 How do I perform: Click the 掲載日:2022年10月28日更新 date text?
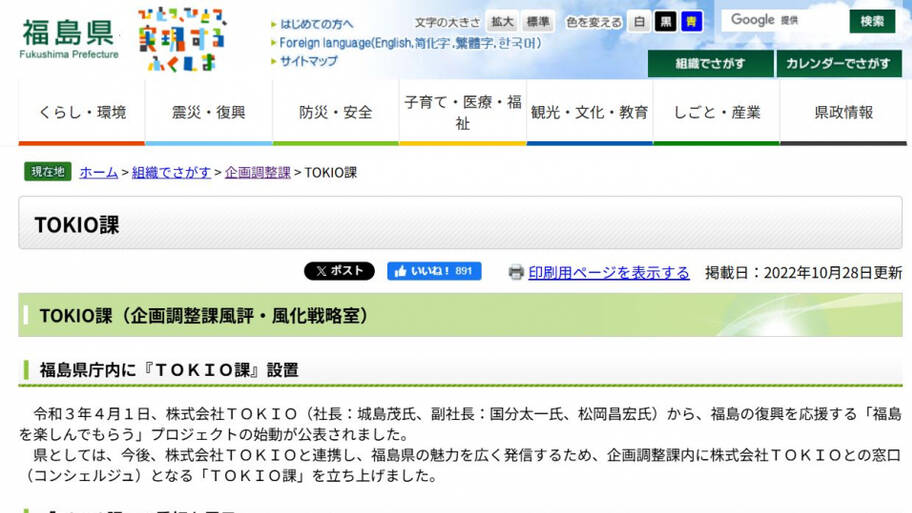coord(803,272)
